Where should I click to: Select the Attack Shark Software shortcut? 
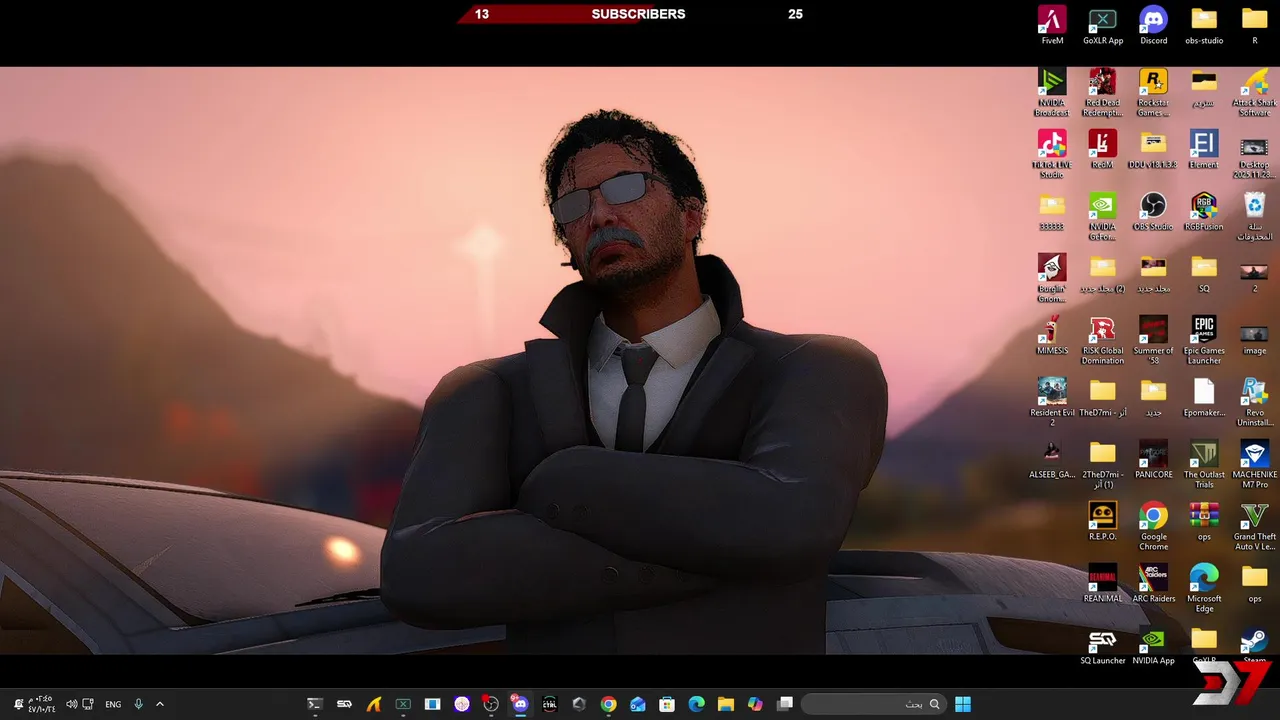[1254, 92]
